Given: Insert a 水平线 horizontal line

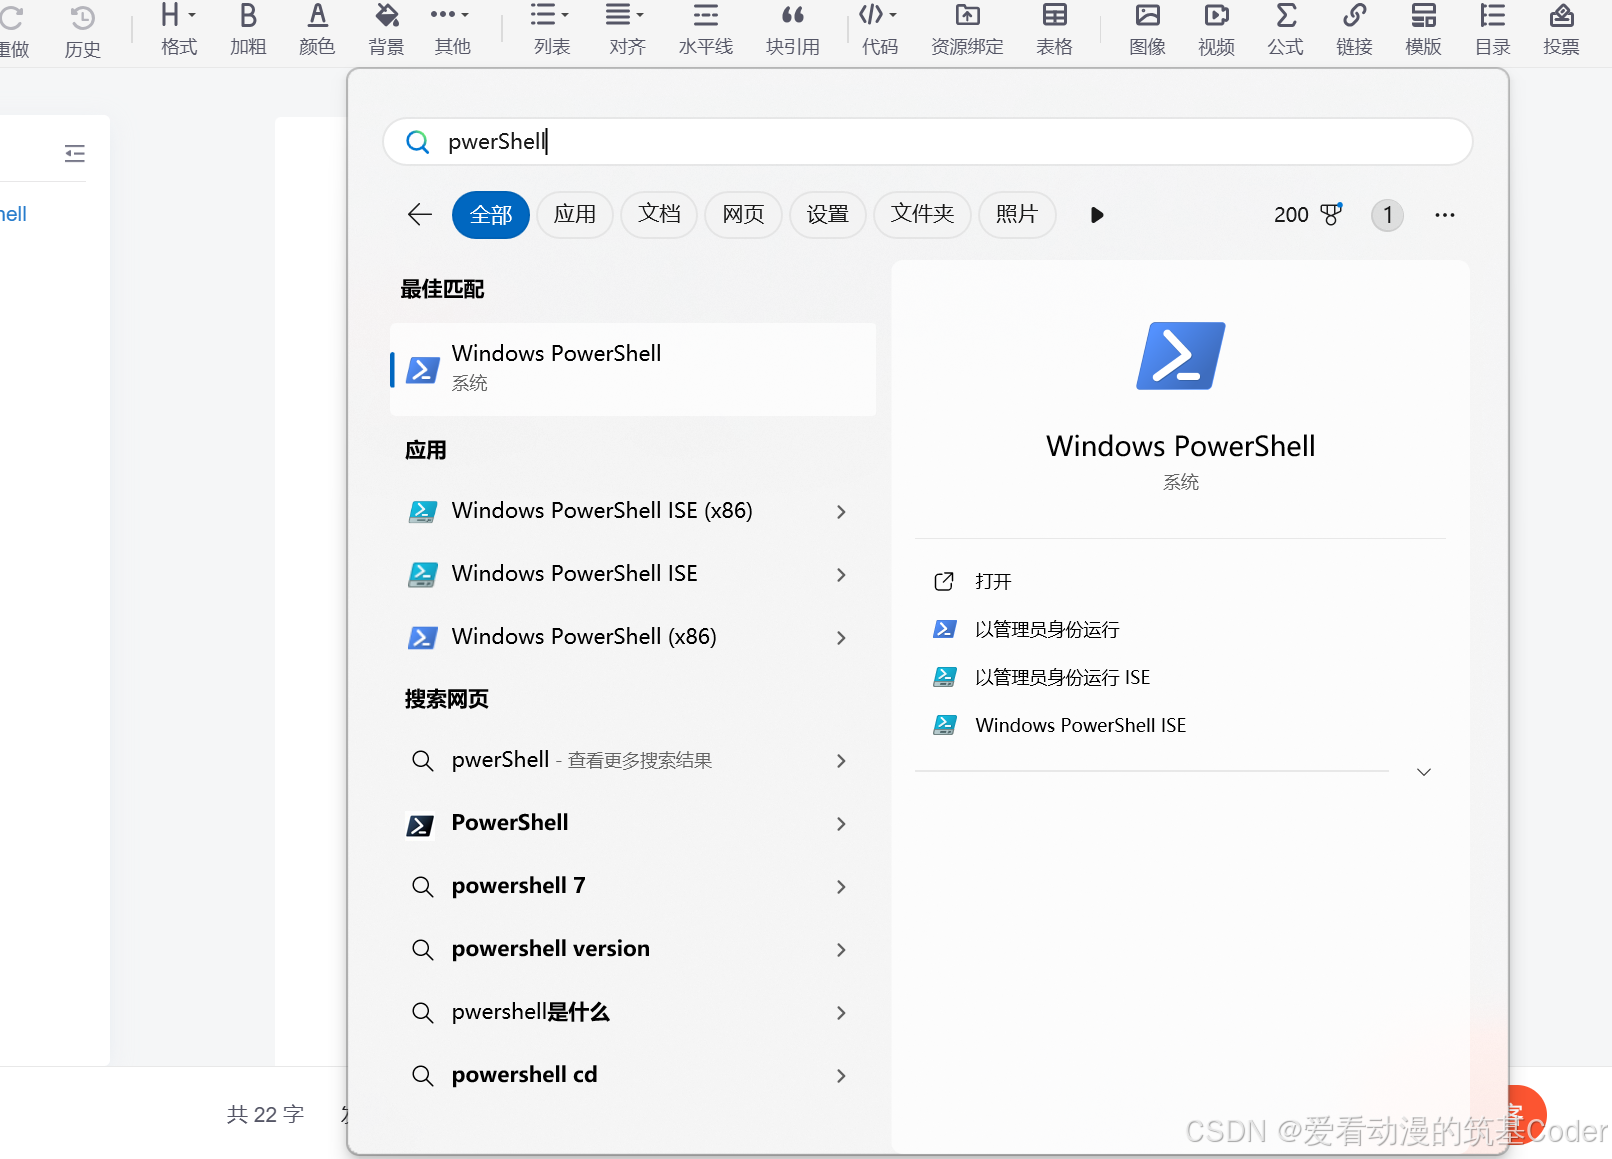Looking at the screenshot, I should 706,30.
